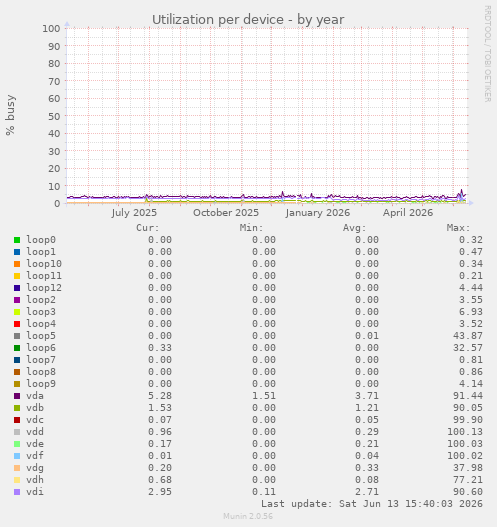Viewport: 497px width, 527px height.
Task: Click the loop3 lime legend swatch
Action: [x=17, y=312]
